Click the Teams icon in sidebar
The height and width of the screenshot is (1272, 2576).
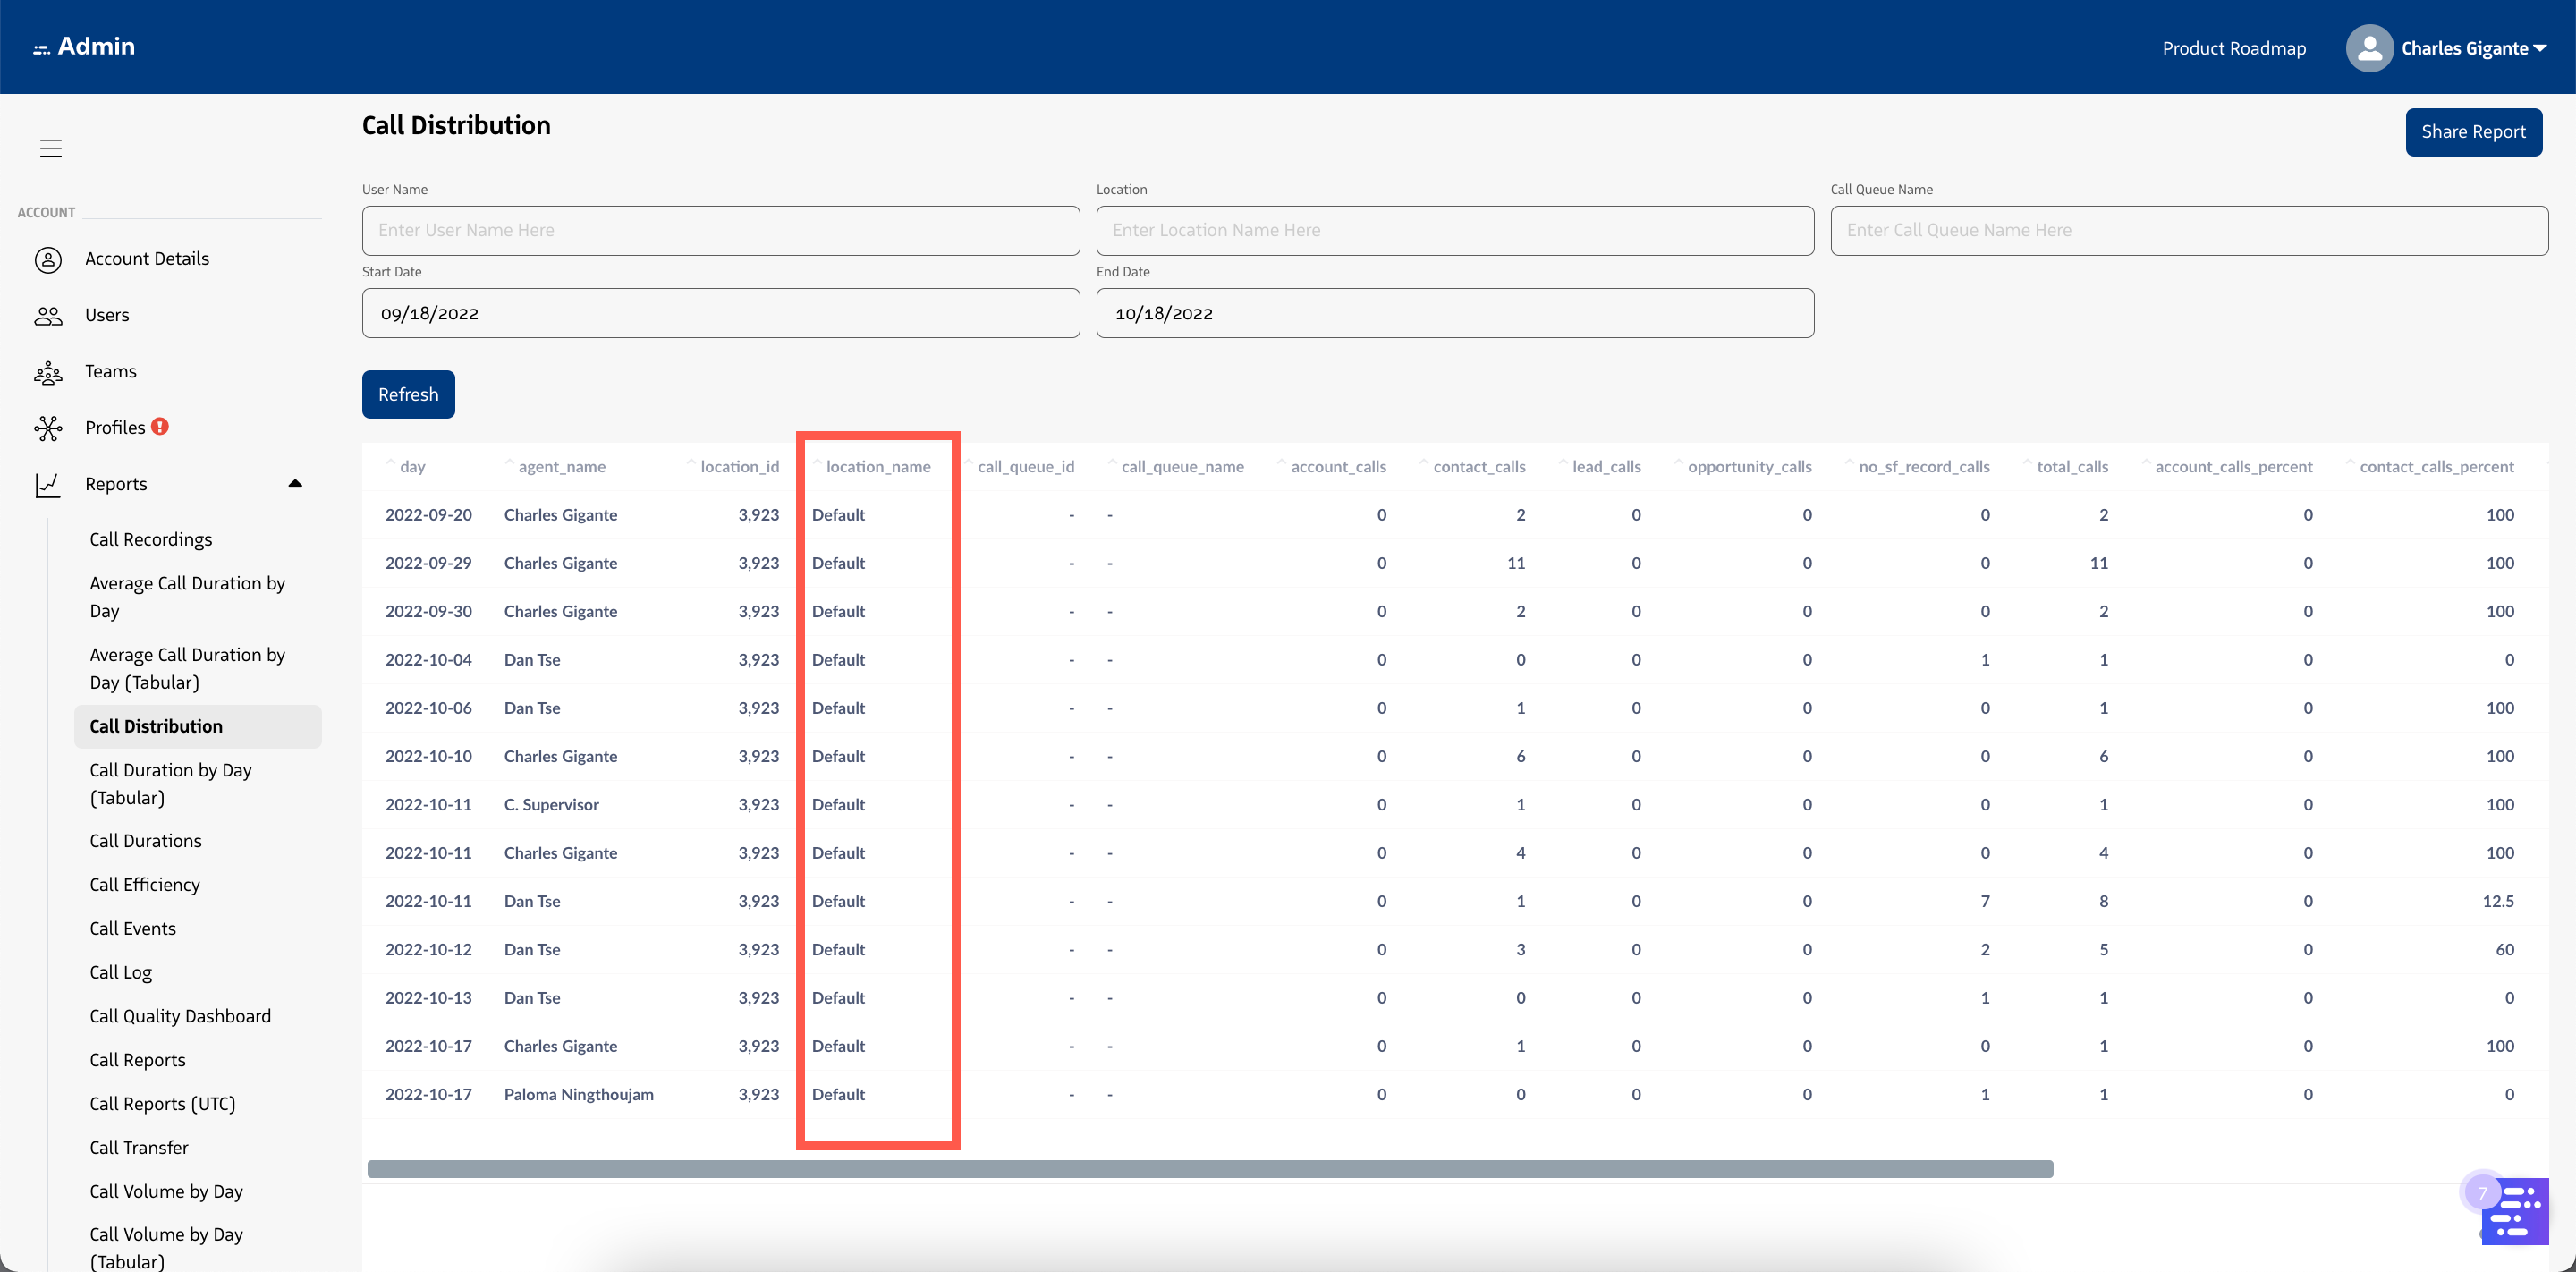click(x=48, y=373)
